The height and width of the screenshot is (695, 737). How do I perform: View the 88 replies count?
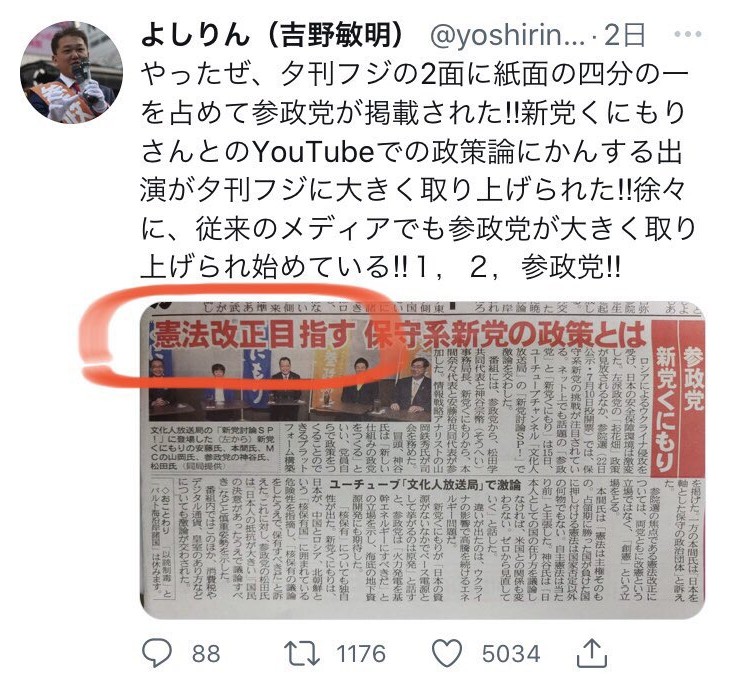[206, 654]
